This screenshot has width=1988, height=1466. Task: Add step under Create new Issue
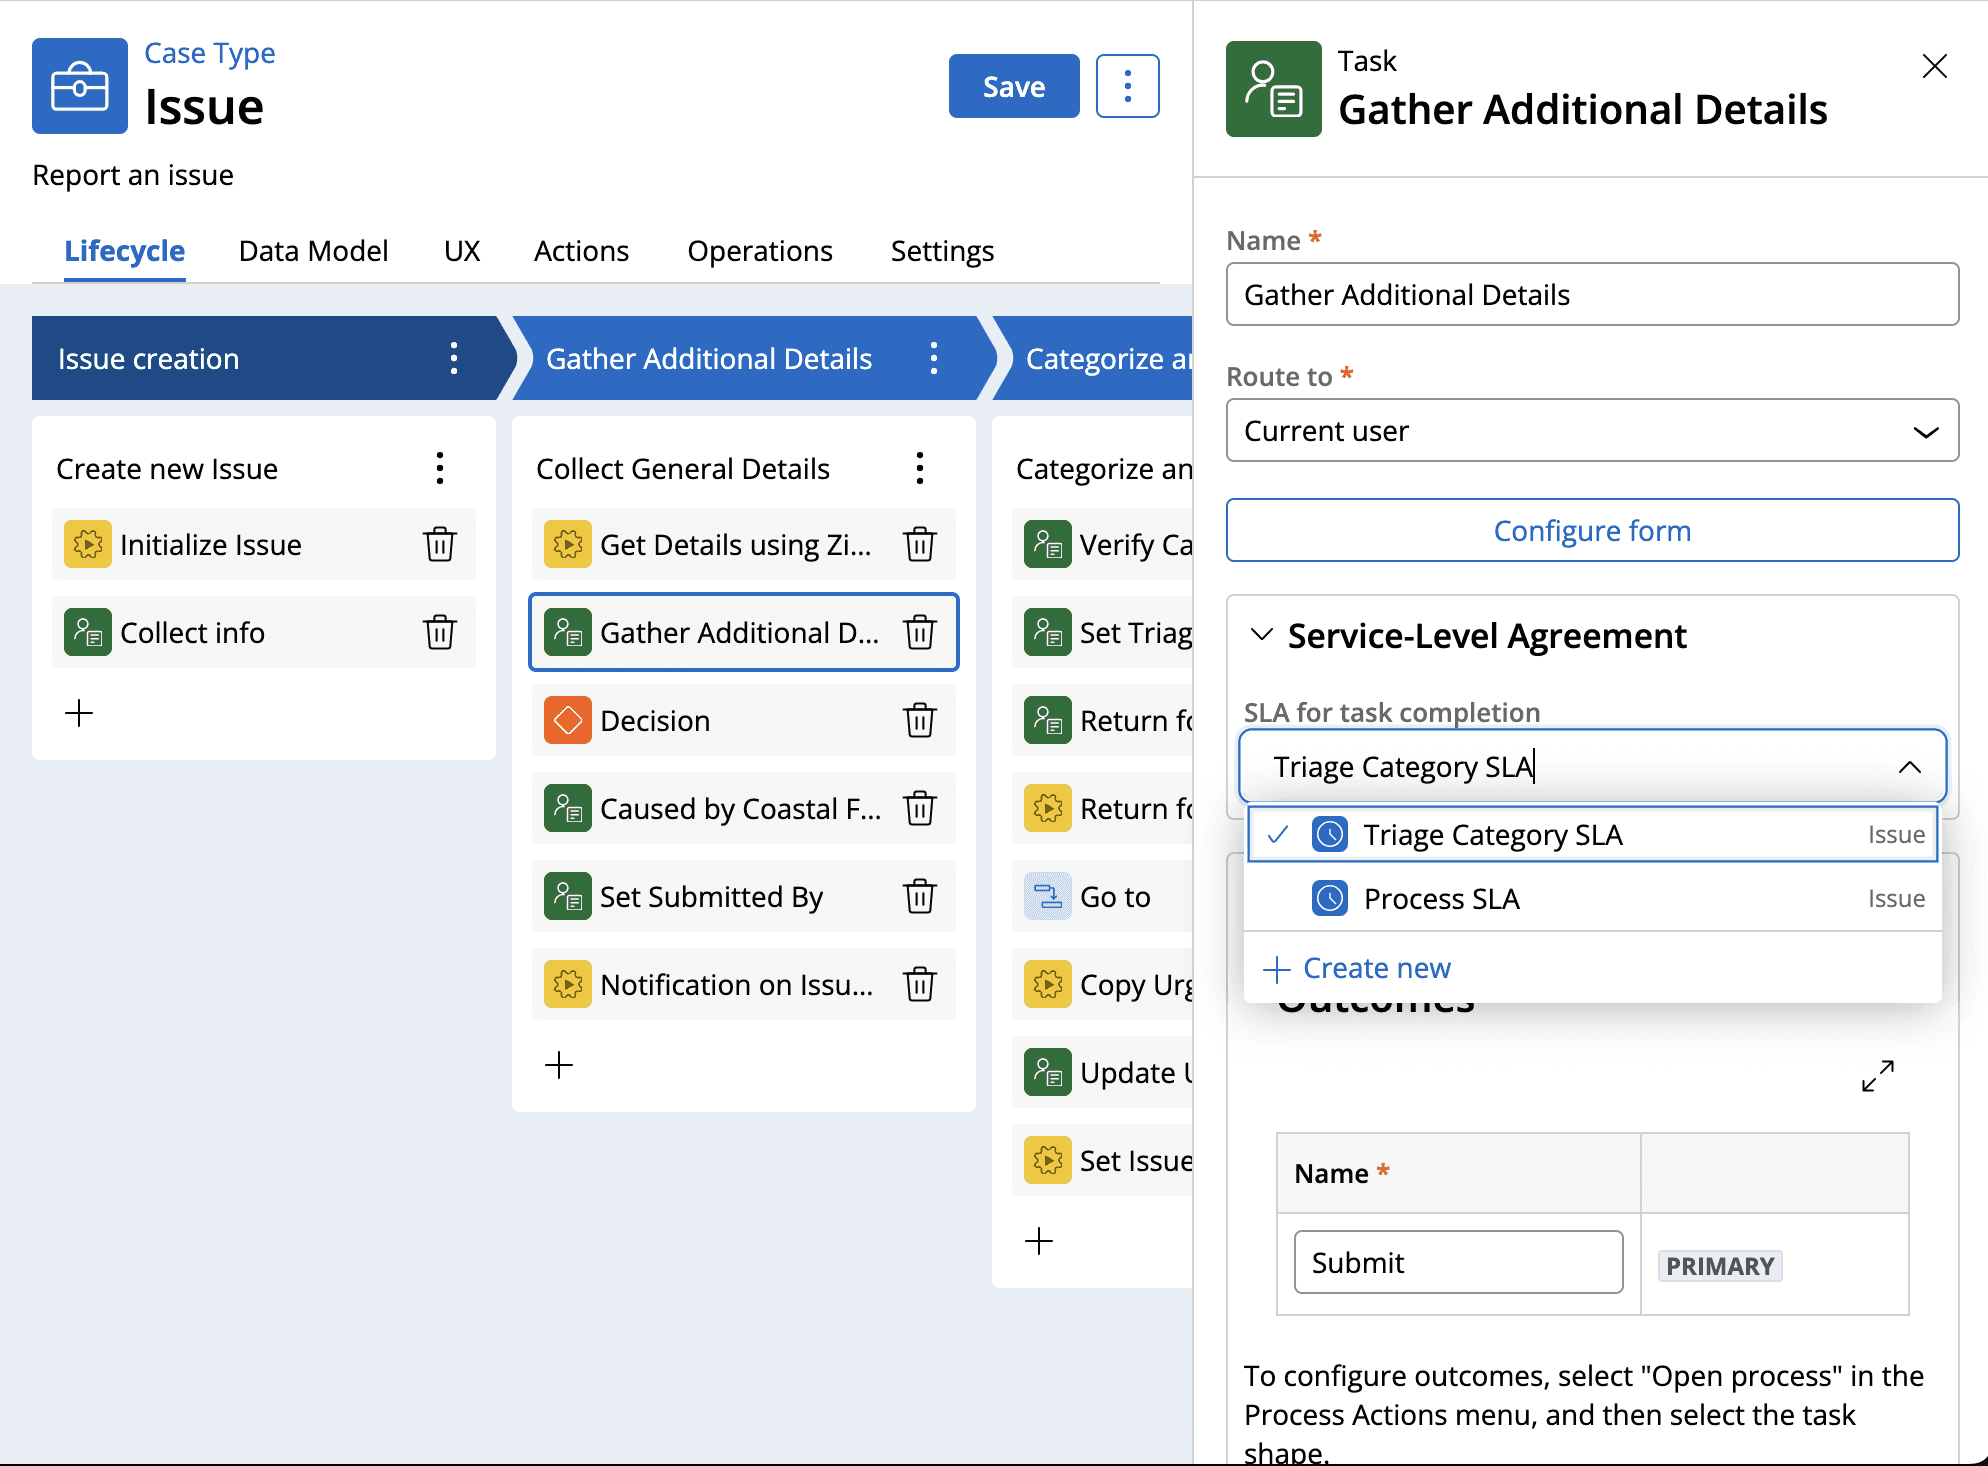pyautogui.click(x=79, y=713)
